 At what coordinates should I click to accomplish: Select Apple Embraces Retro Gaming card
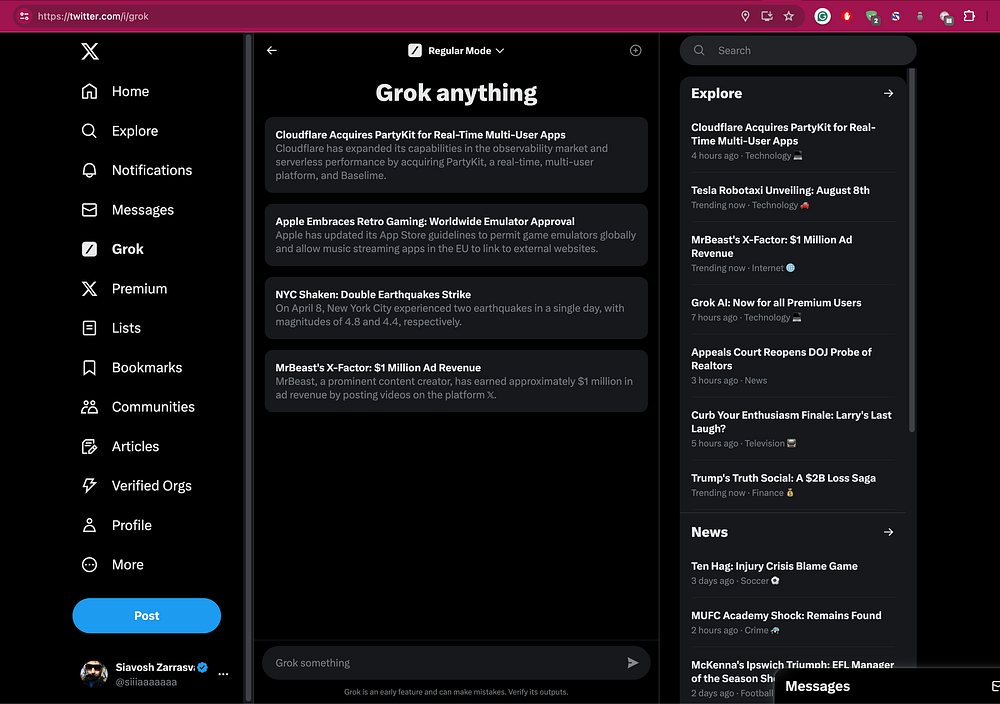point(456,235)
